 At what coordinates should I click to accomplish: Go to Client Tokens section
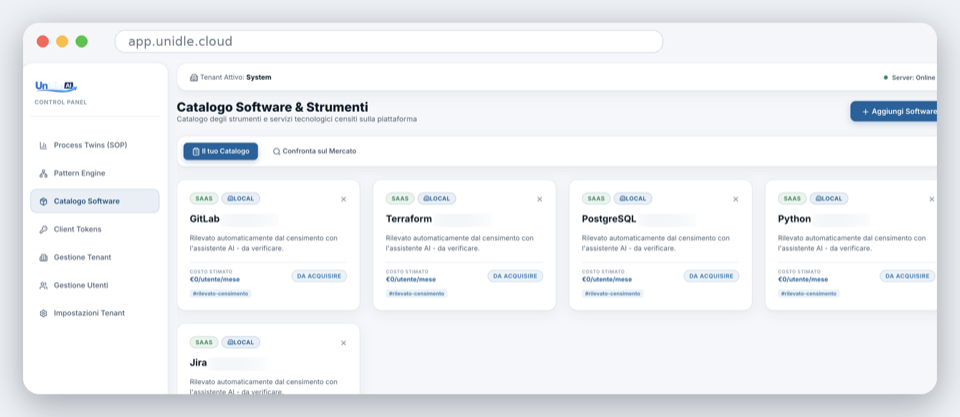95,229
